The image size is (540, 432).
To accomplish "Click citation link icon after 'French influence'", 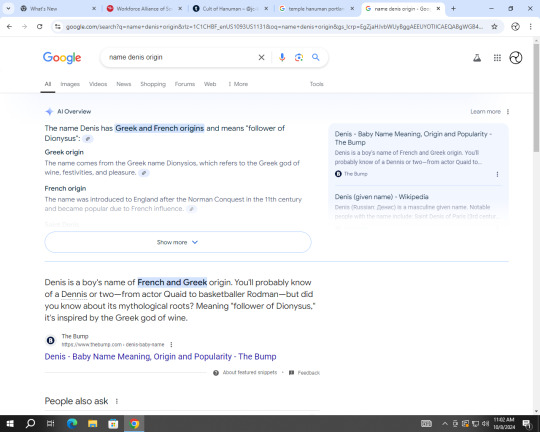I will click(x=191, y=209).
